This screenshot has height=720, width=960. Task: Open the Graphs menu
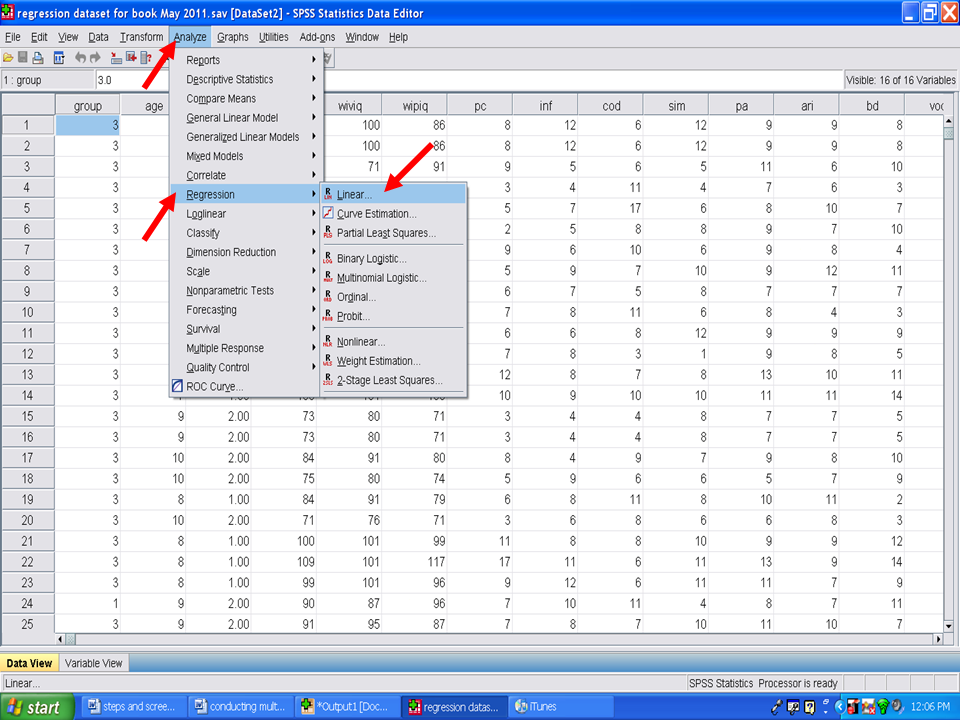(x=232, y=37)
